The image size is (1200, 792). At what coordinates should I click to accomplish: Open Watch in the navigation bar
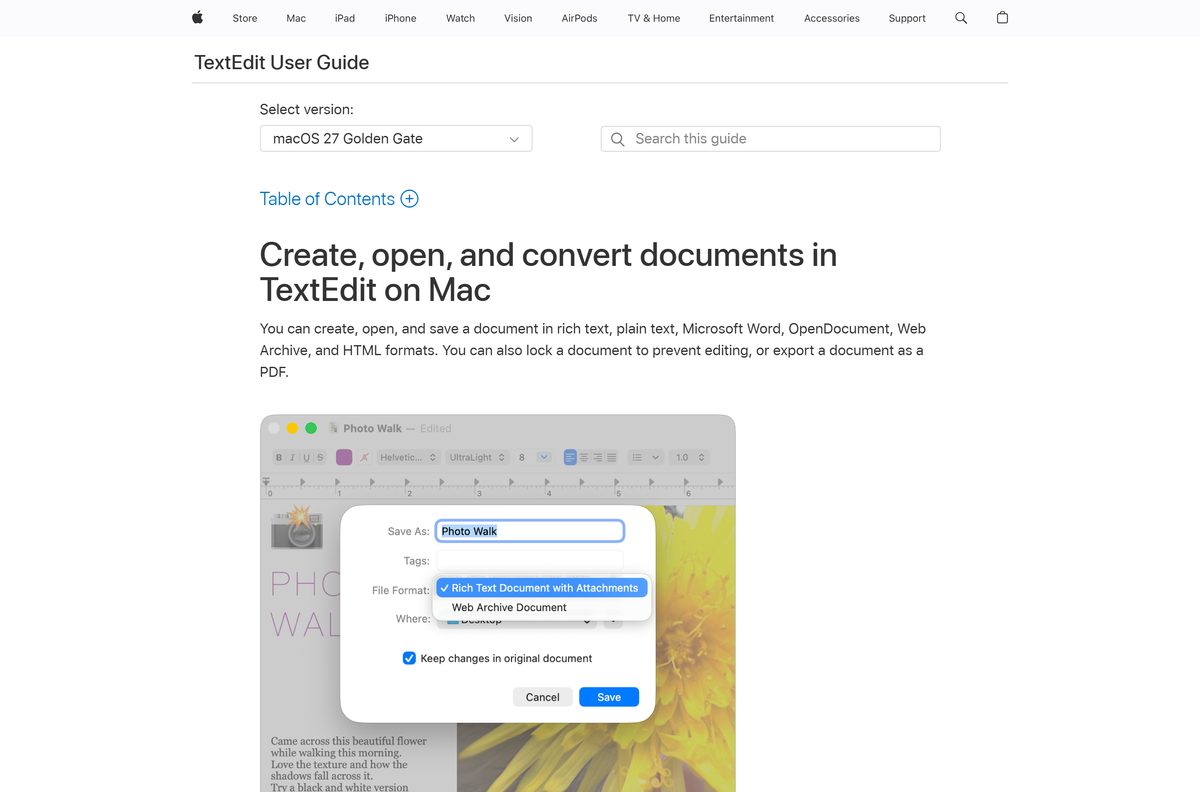click(x=460, y=18)
